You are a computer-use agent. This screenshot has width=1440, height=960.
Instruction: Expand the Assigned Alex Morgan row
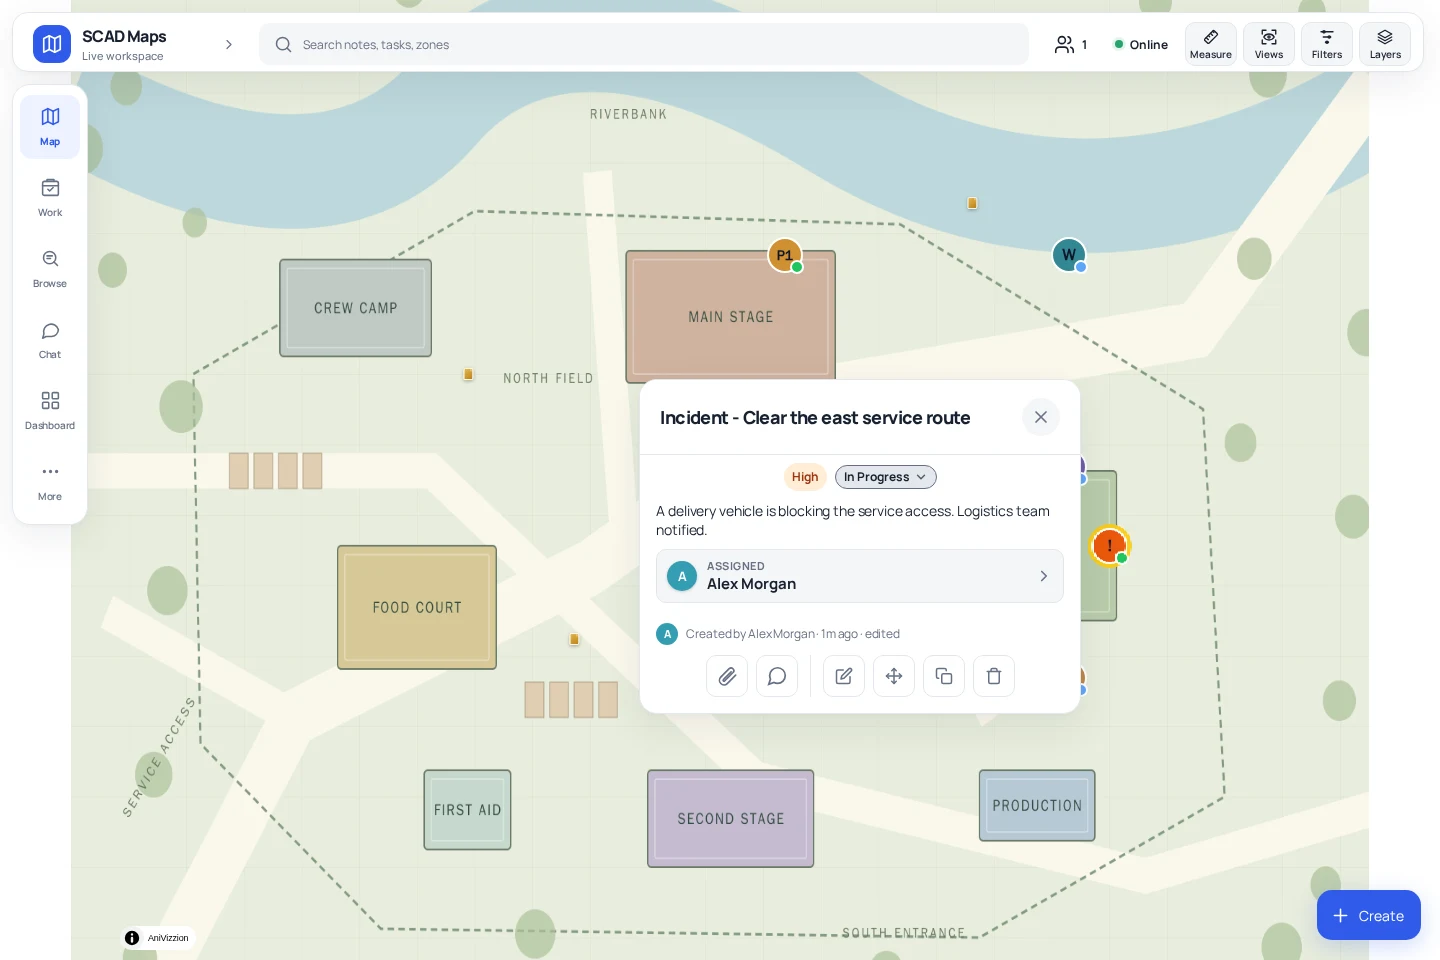860,576
